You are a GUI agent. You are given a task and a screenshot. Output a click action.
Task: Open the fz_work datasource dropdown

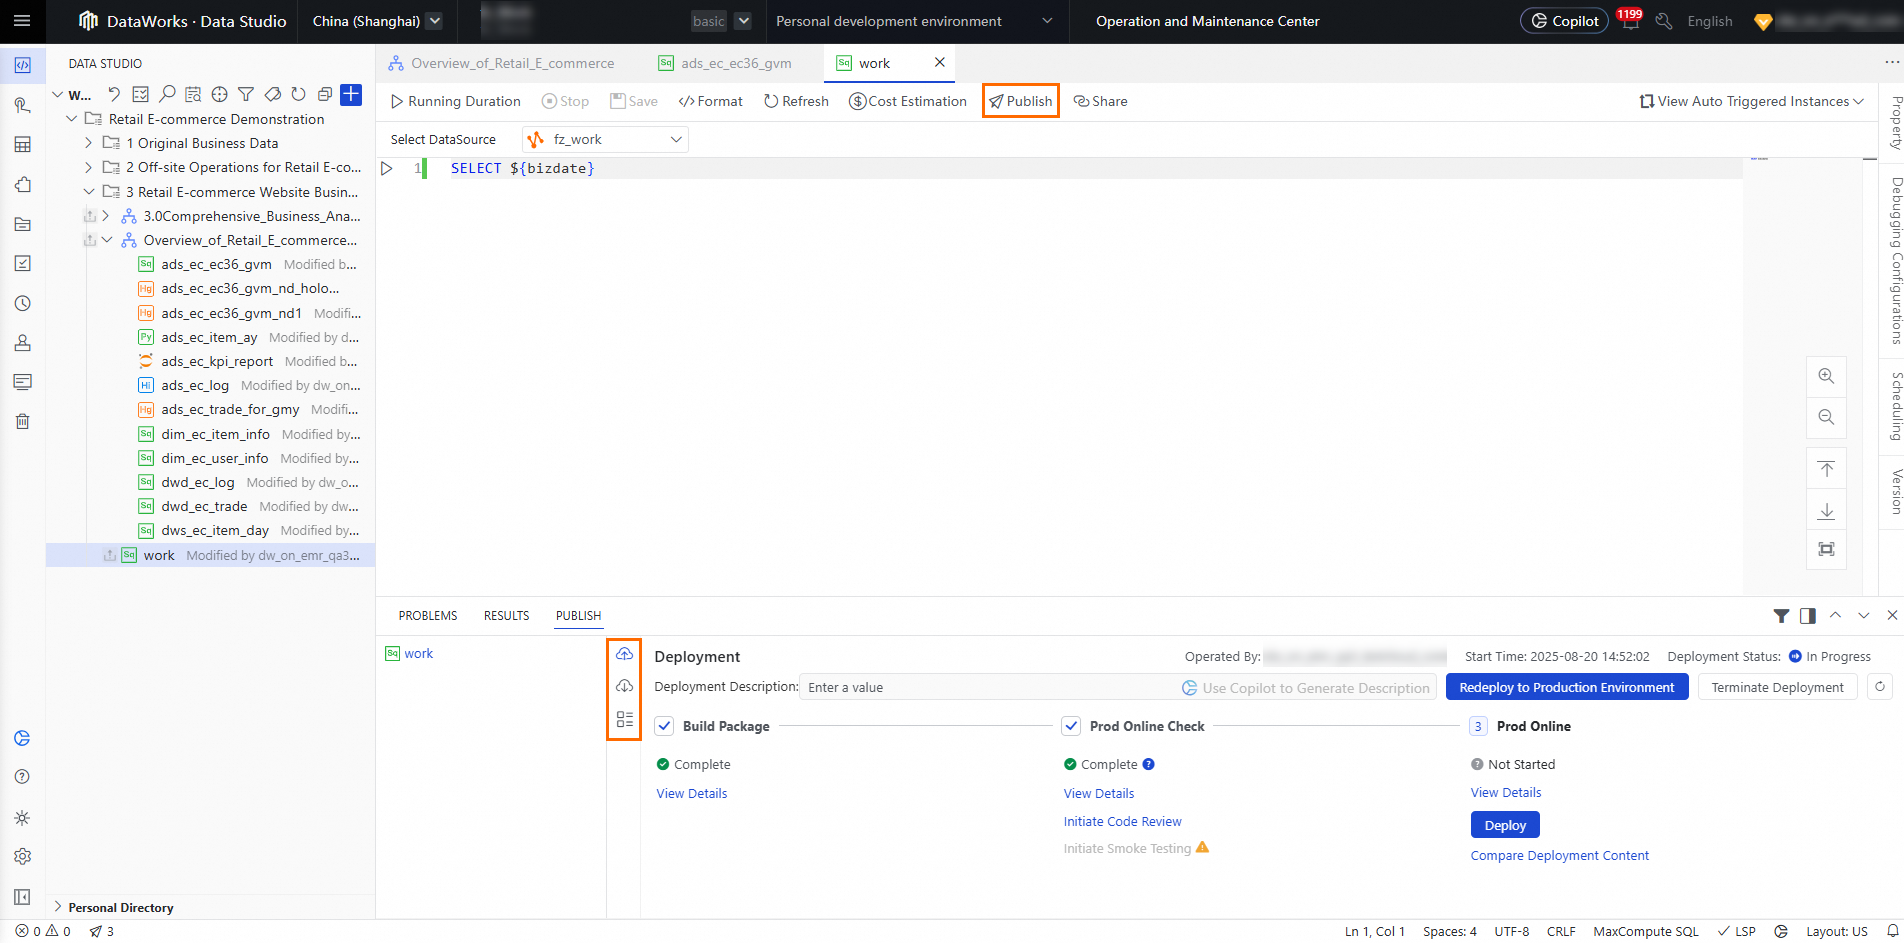pyautogui.click(x=605, y=140)
